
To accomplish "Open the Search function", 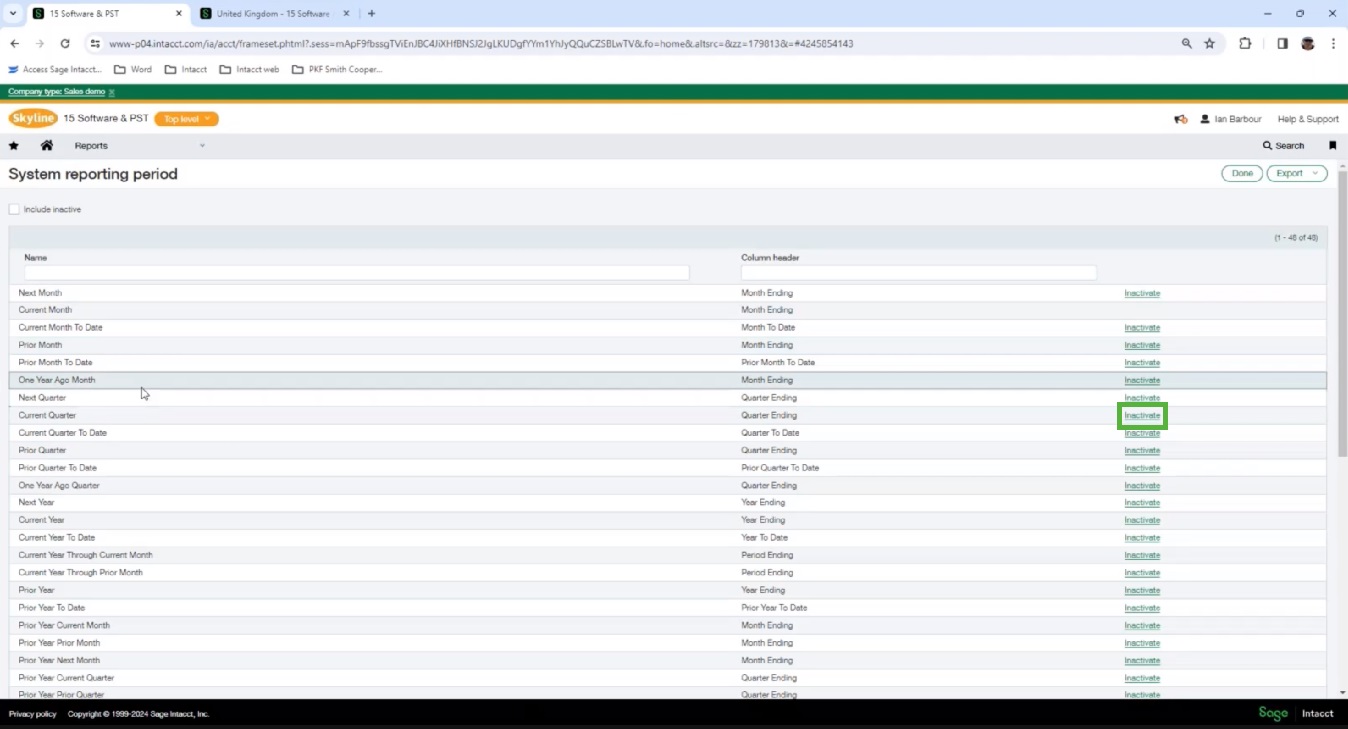I will (1283, 145).
